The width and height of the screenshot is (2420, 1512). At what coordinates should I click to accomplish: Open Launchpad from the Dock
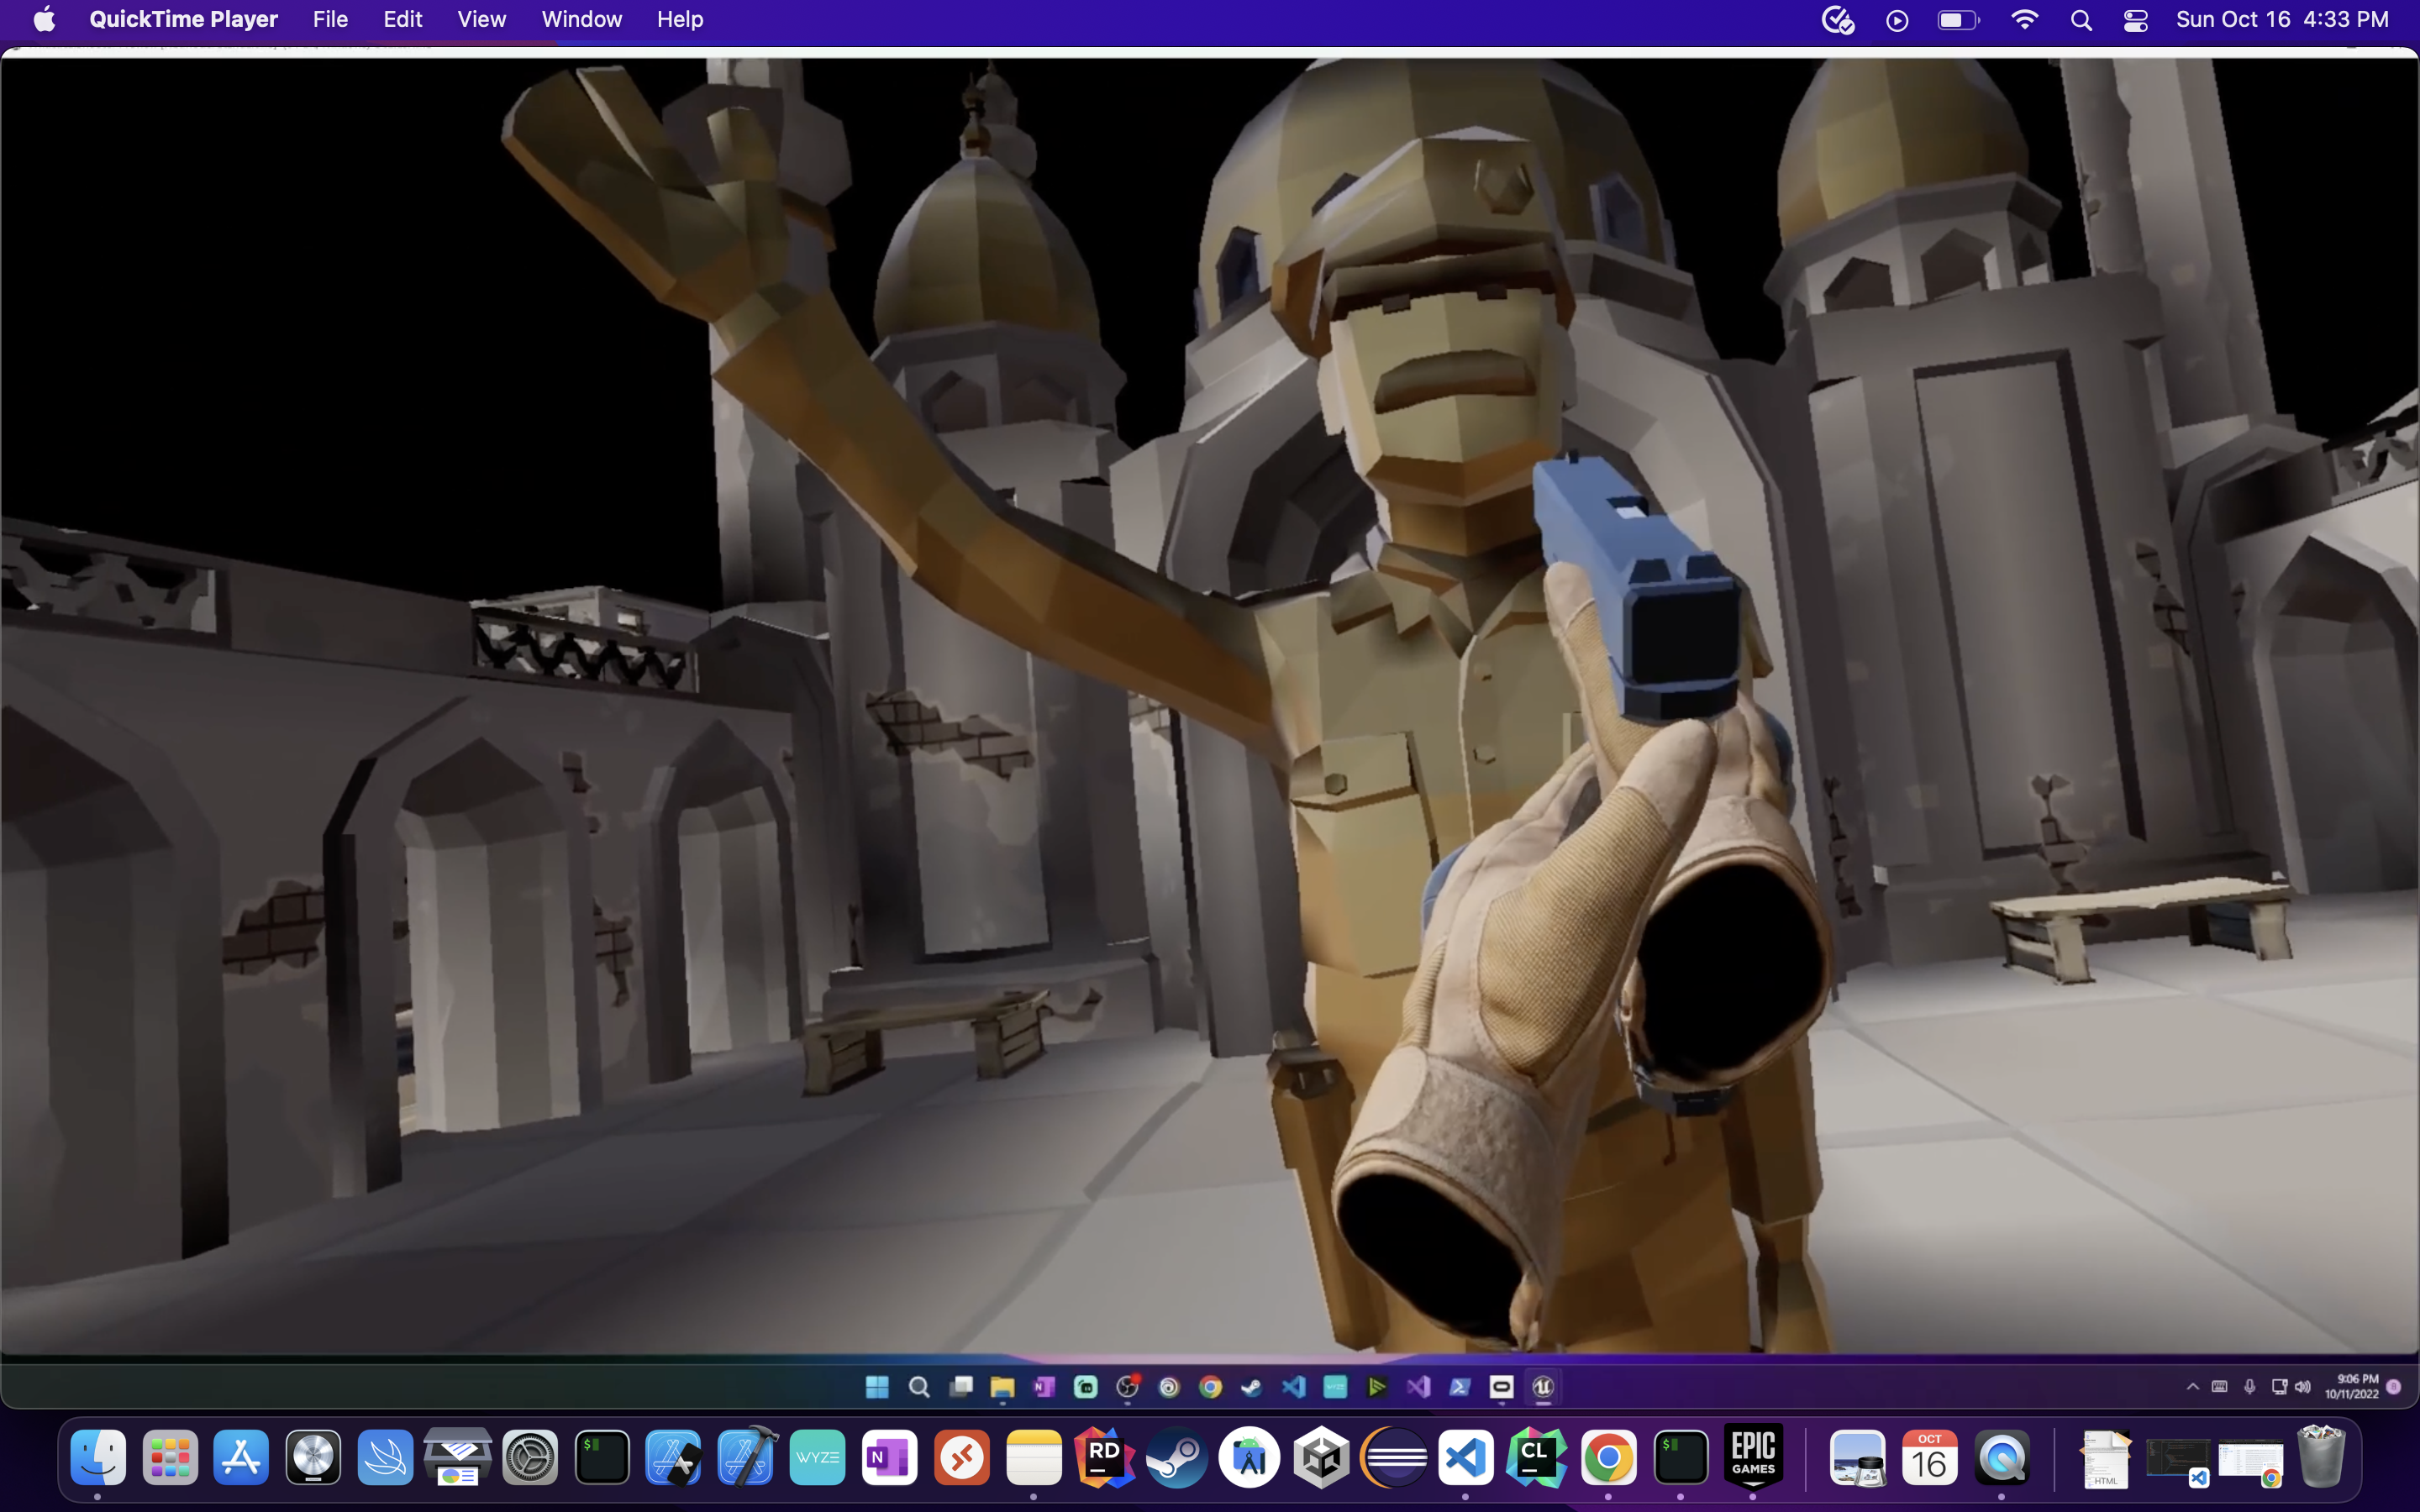click(x=170, y=1456)
